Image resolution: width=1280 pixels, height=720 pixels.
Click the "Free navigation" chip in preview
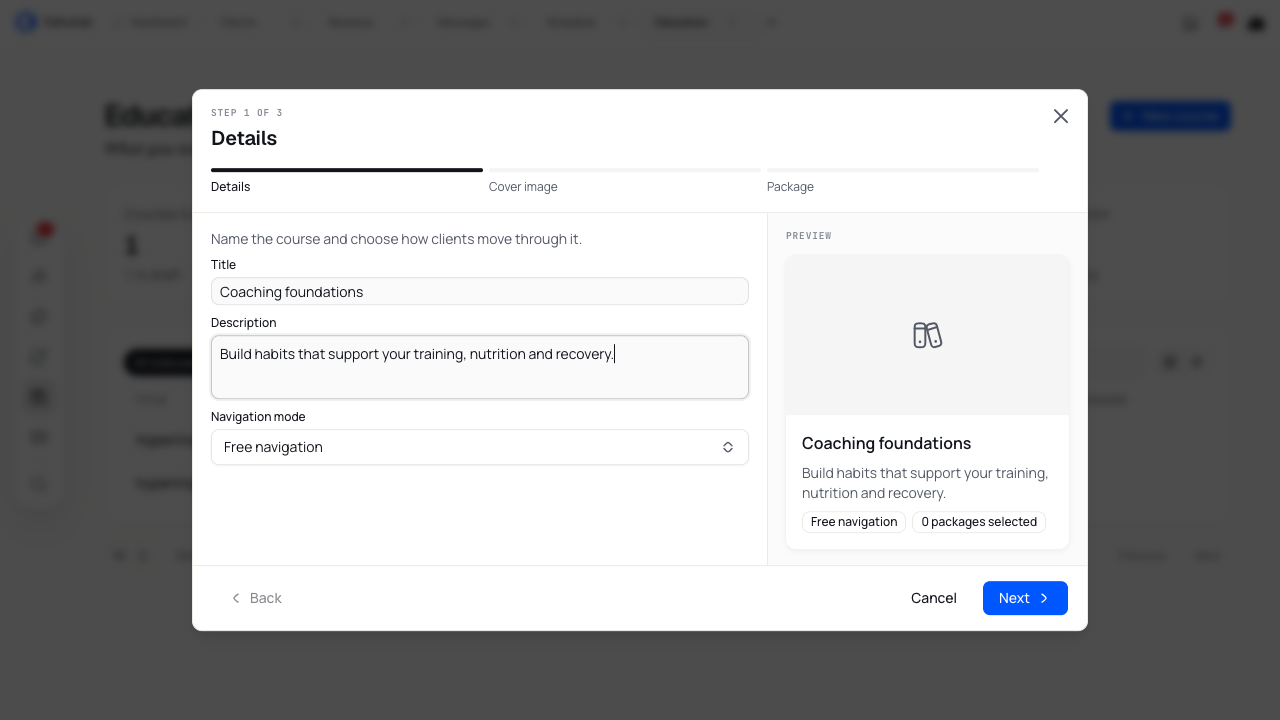pos(854,522)
